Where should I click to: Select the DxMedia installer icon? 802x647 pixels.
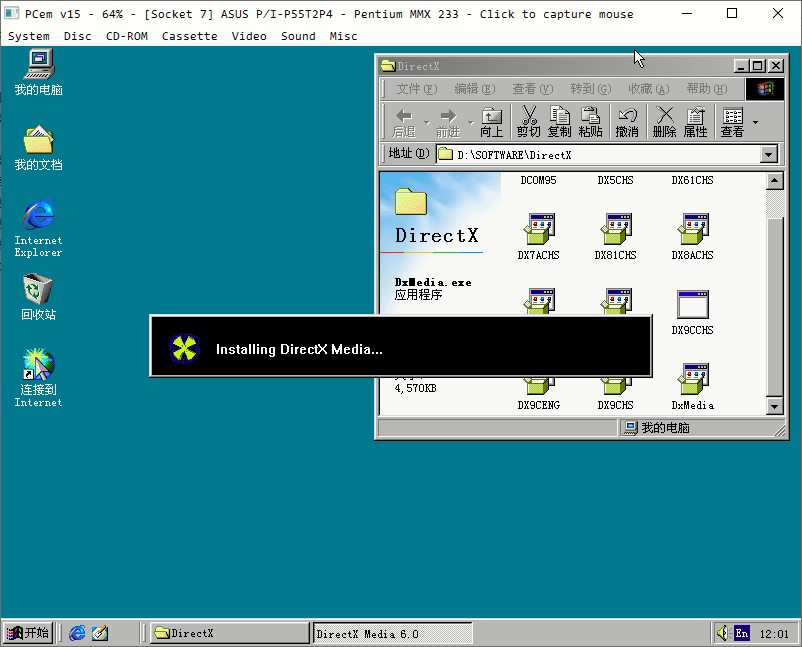[693, 387]
